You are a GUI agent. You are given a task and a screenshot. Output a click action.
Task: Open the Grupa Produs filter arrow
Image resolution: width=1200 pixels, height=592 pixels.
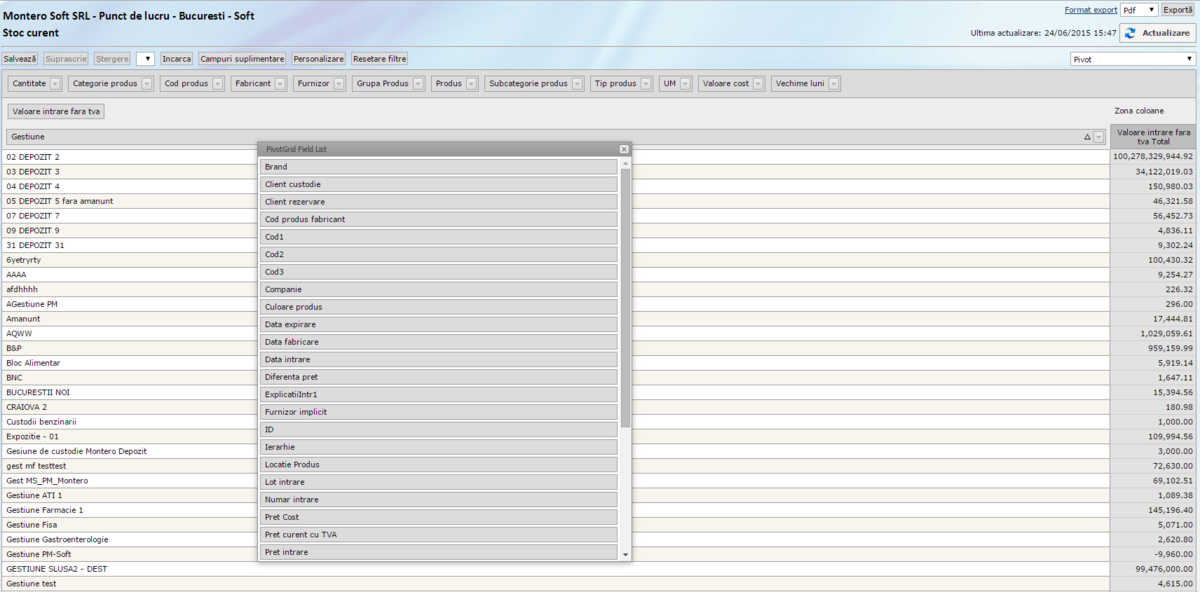419,84
